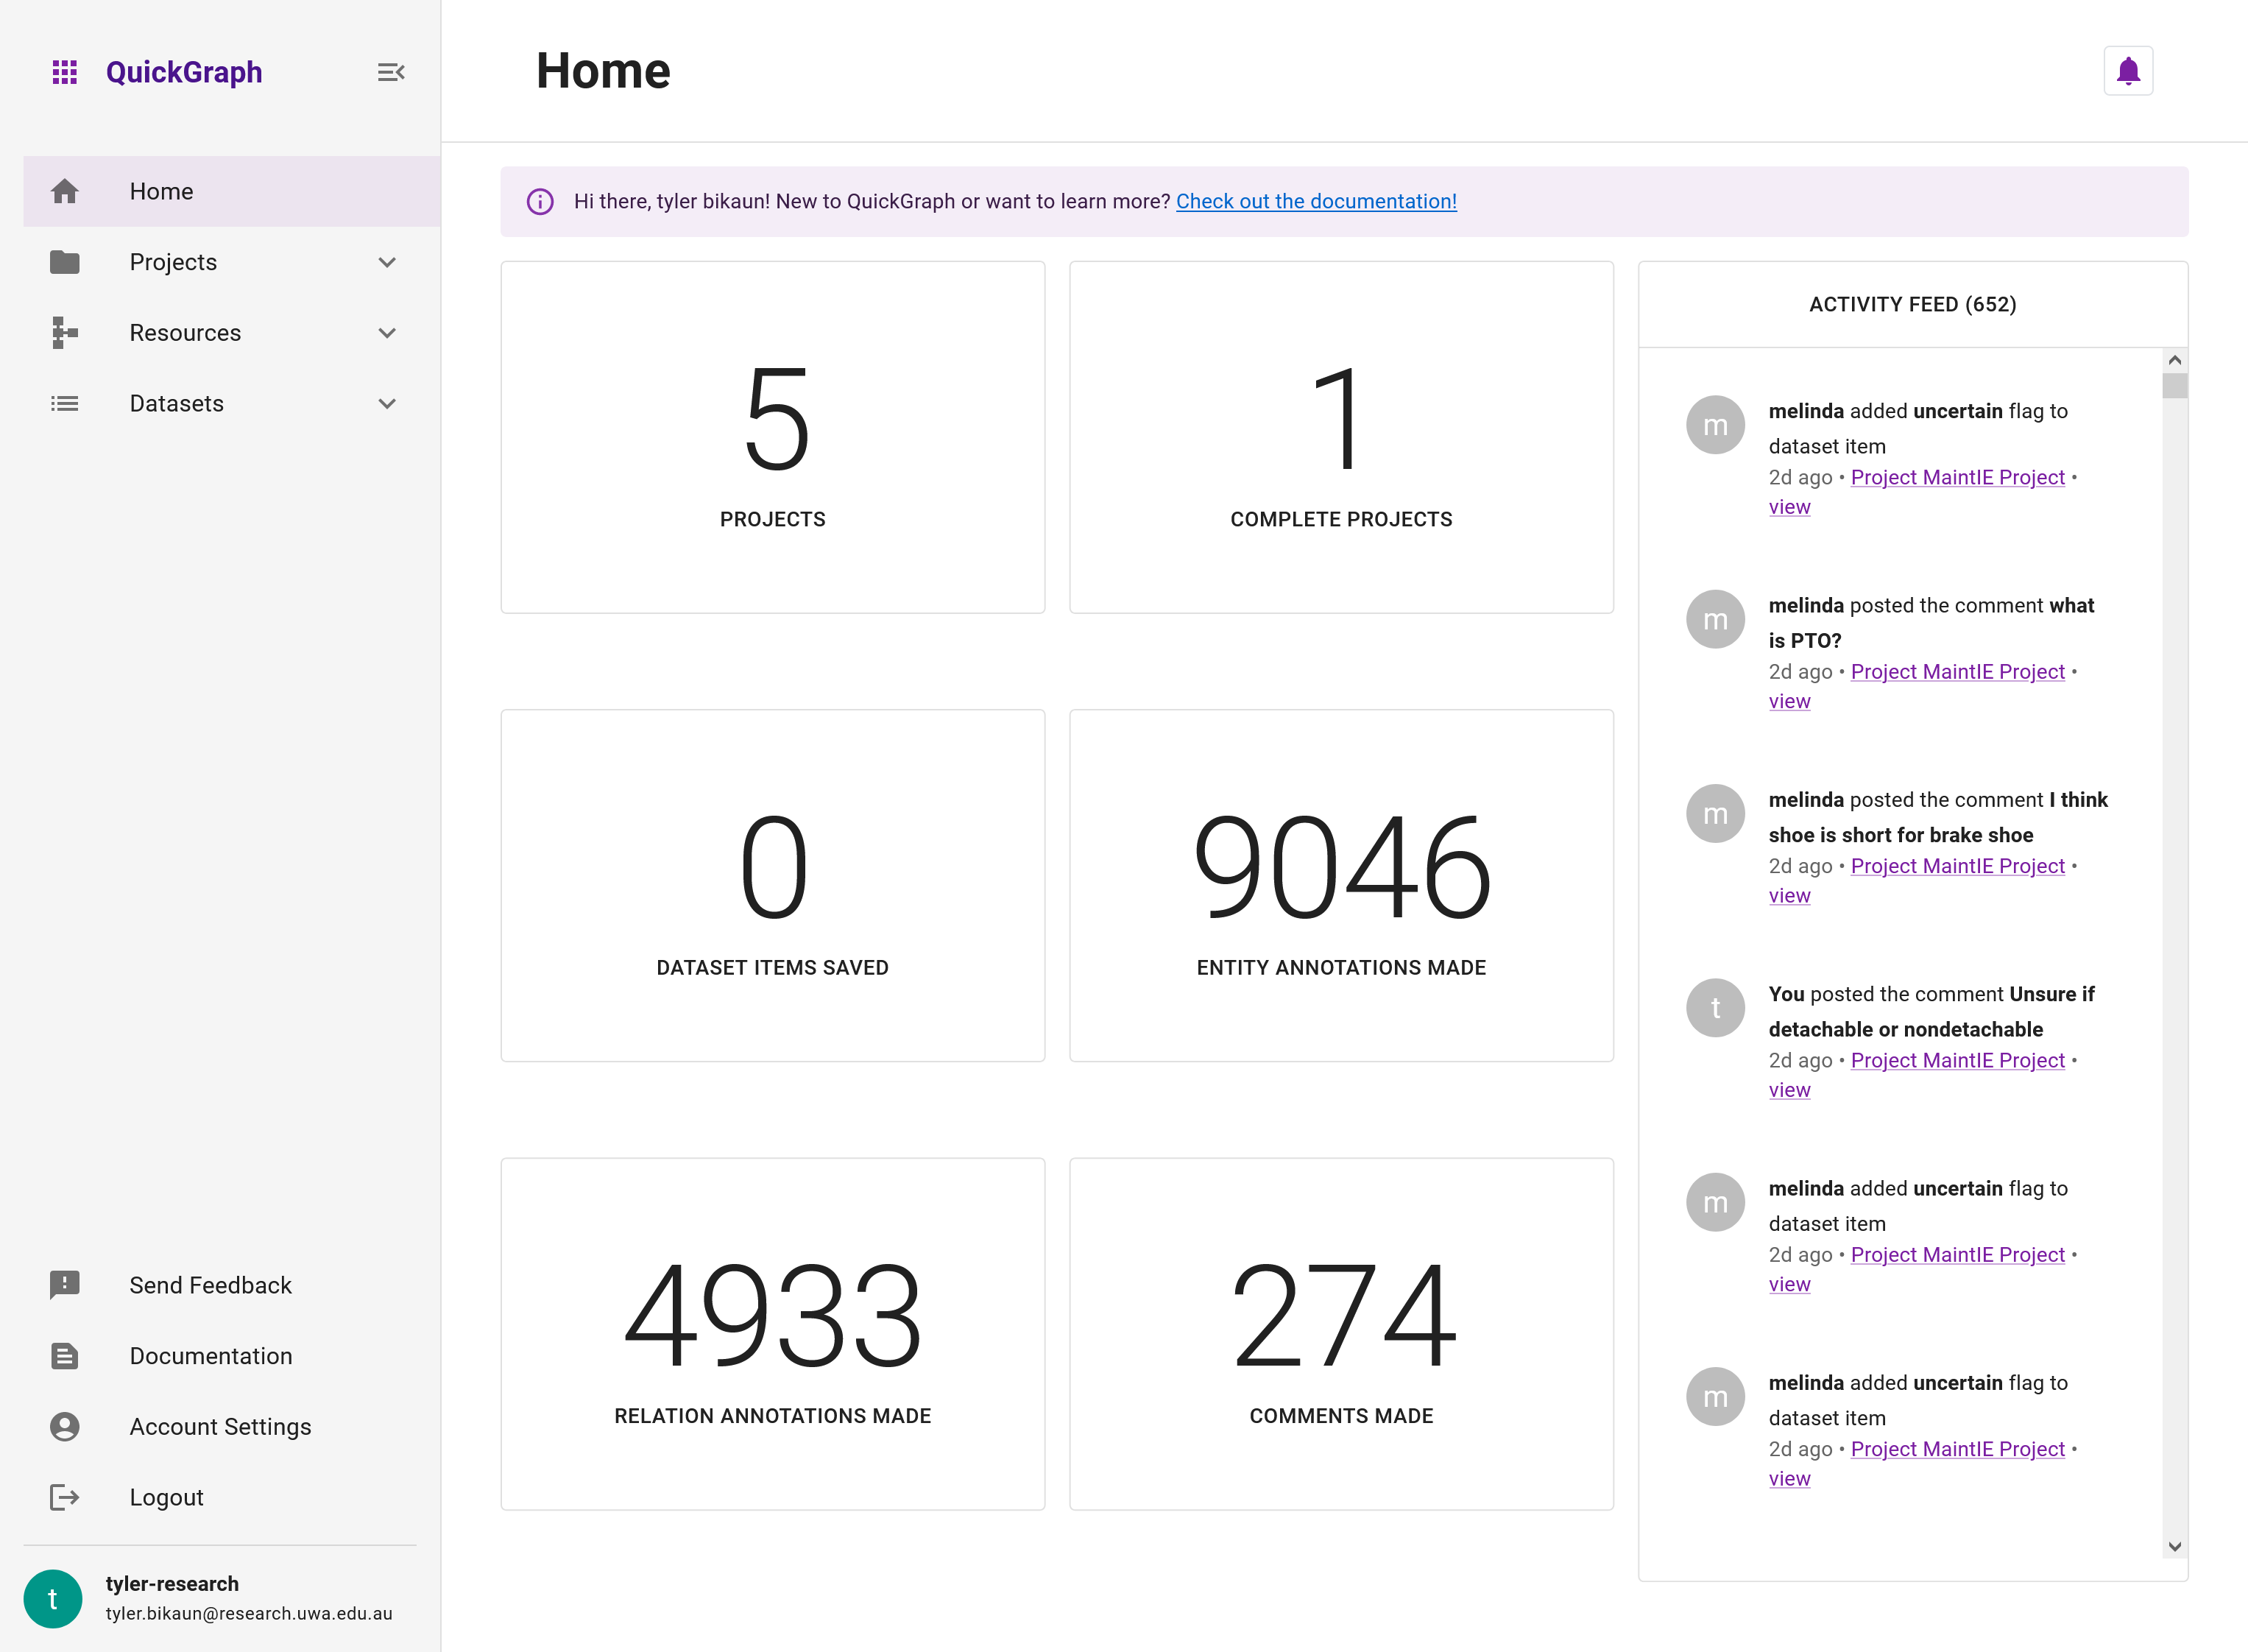Click the info icon in the welcome banner

tap(540, 201)
